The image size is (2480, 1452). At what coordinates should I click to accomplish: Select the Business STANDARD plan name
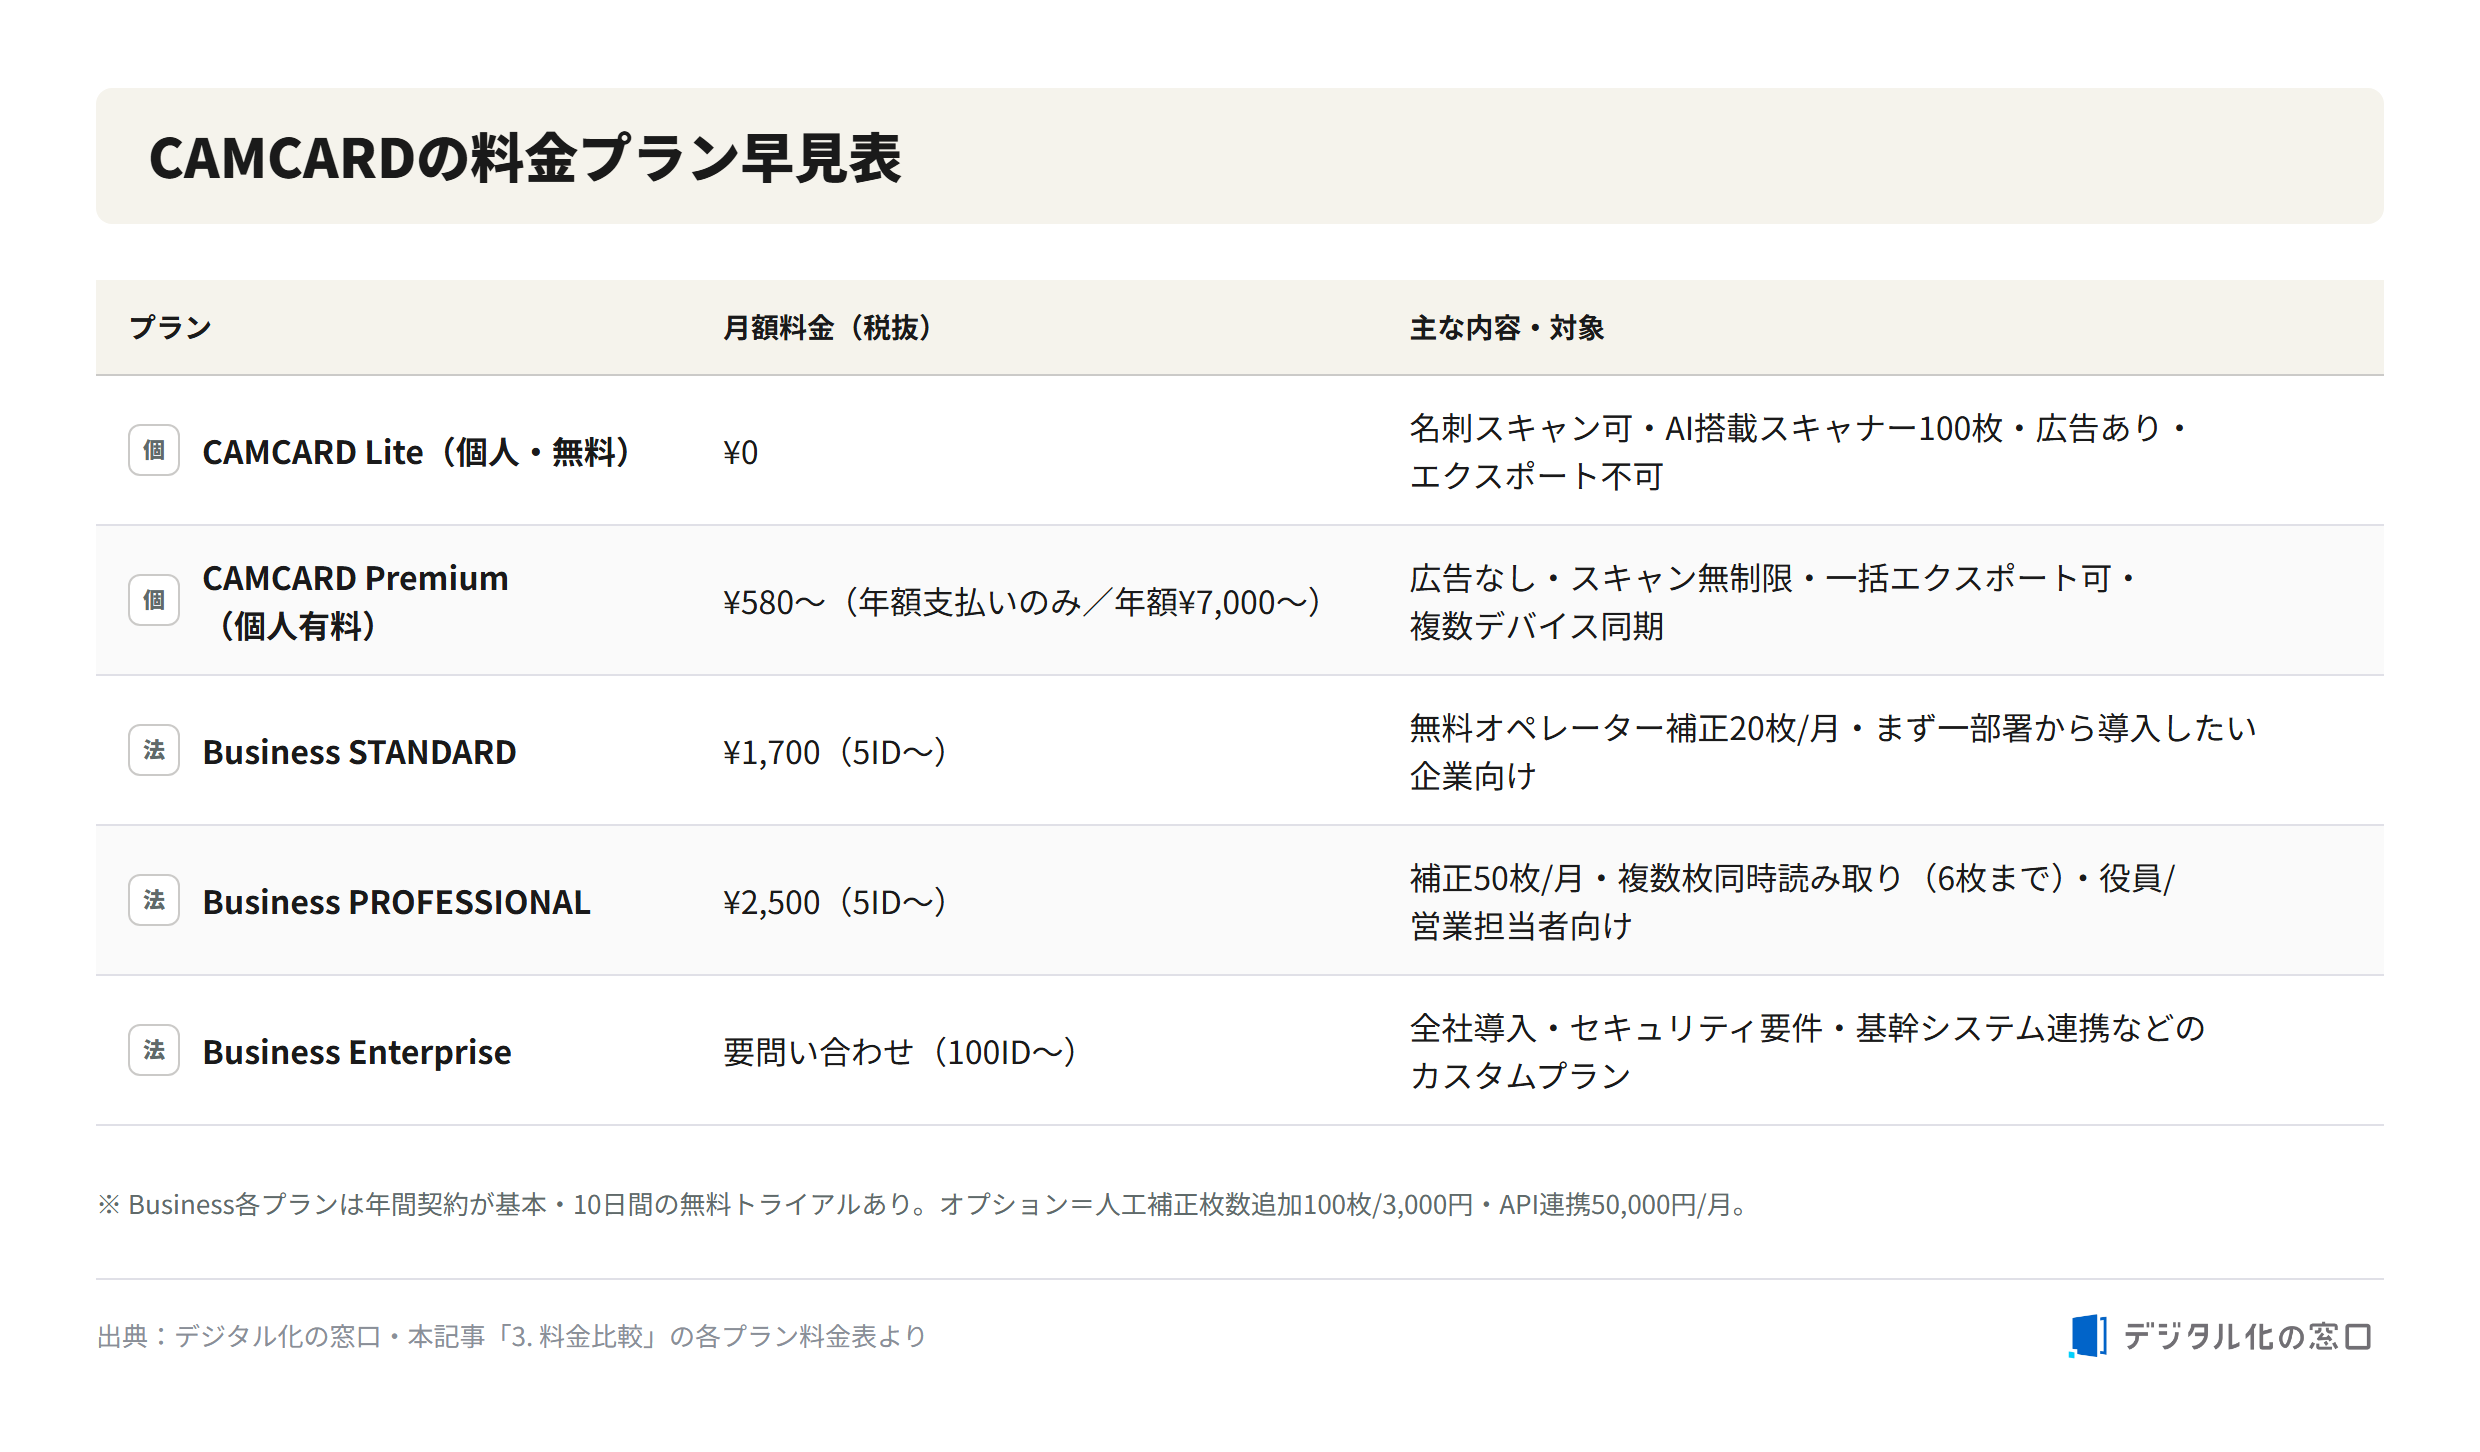coord(359,752)
